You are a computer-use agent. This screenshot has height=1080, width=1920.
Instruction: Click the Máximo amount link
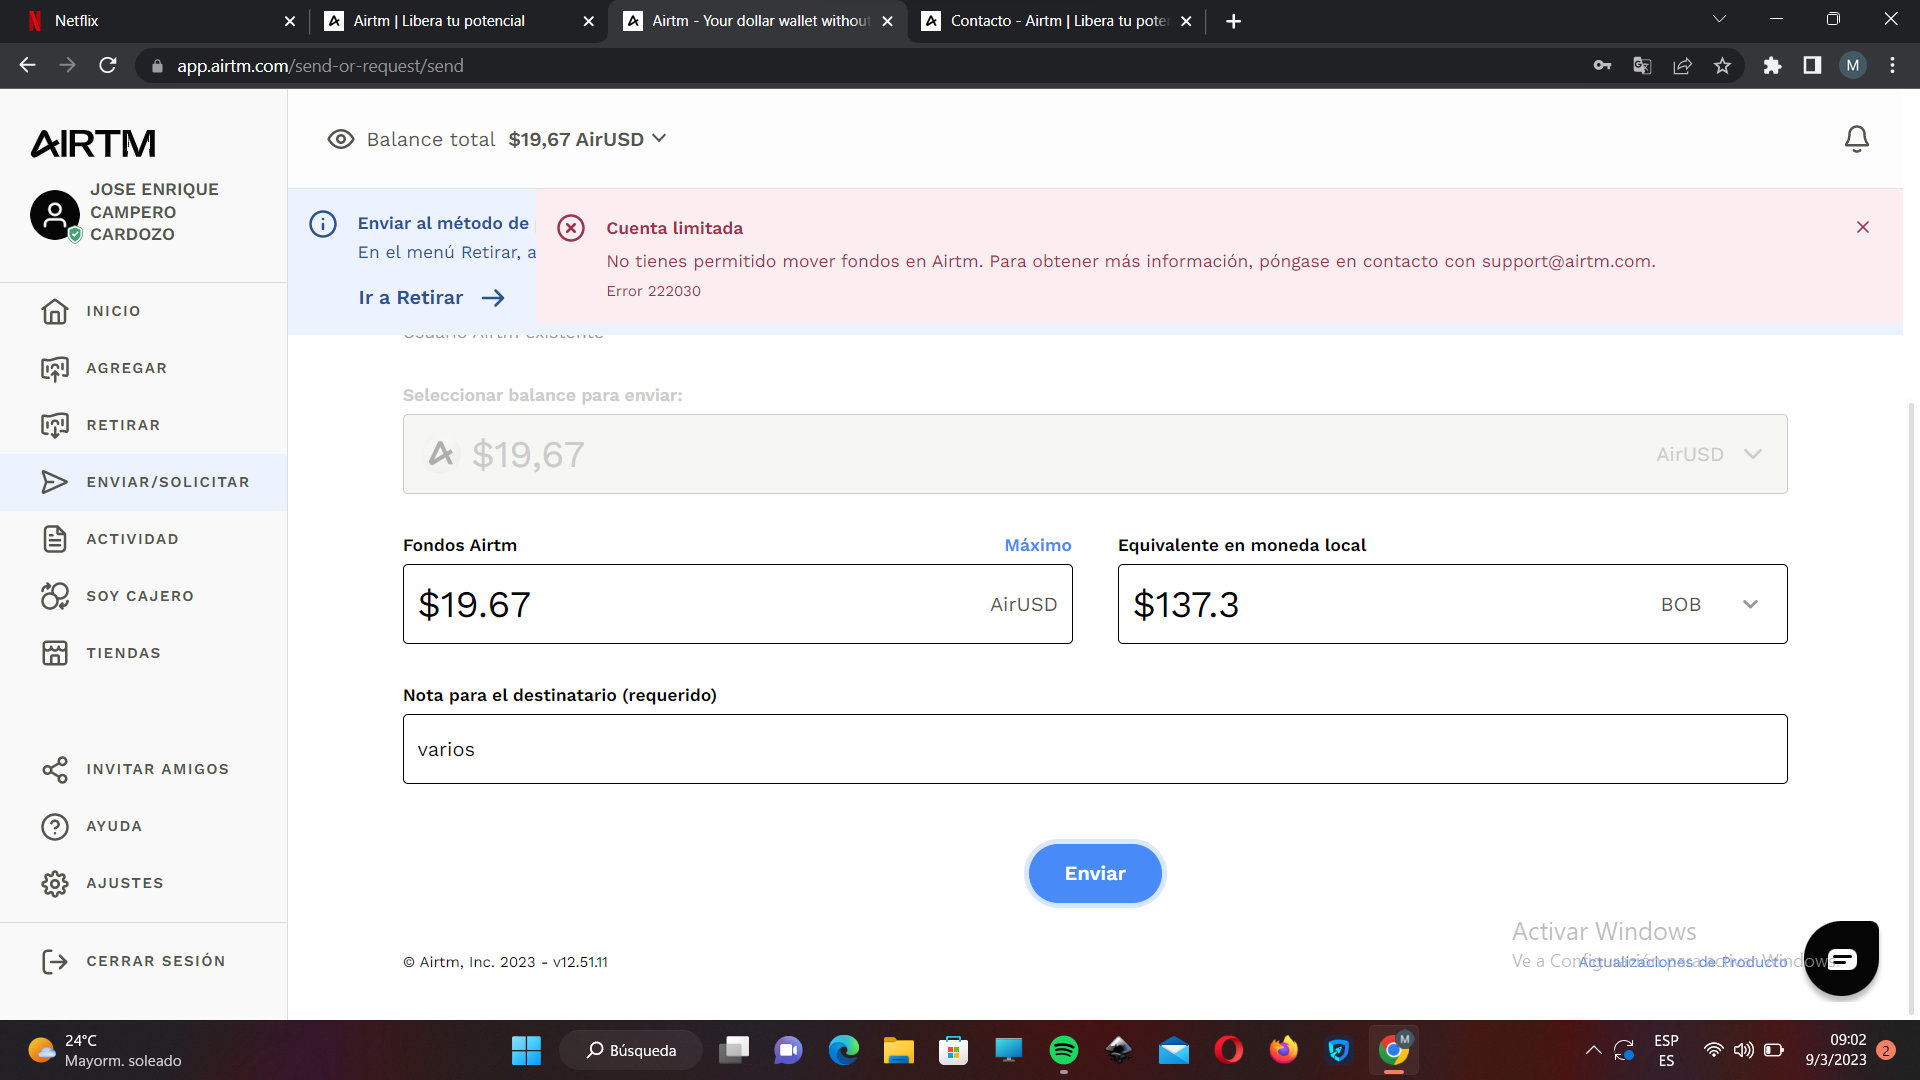click(x=1037, y=545)
